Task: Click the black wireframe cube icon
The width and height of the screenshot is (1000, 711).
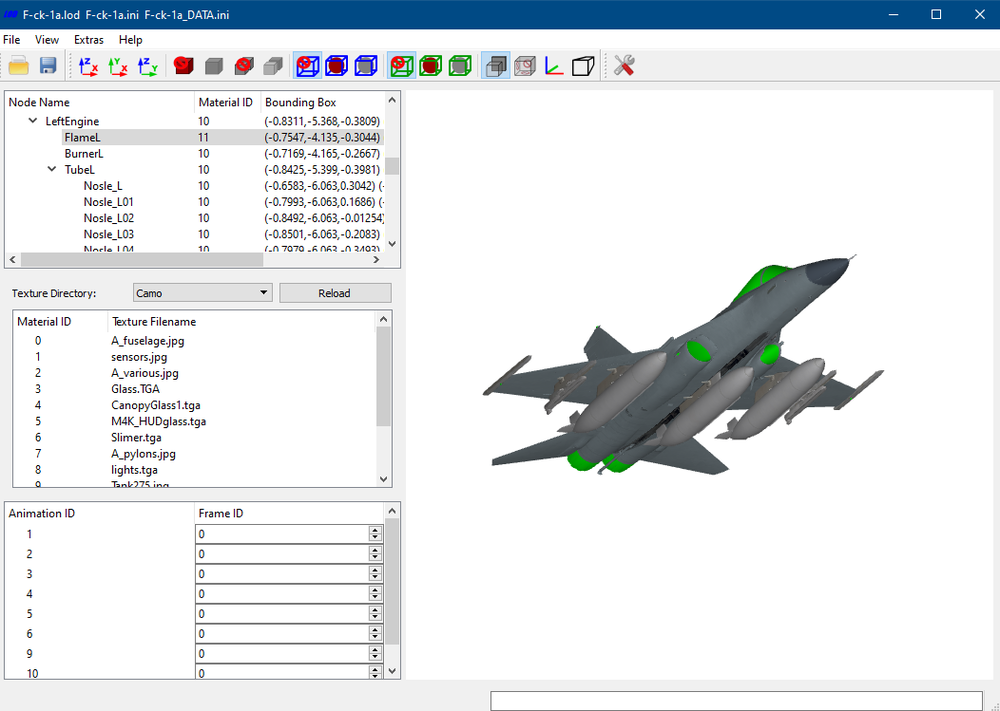Action: 584,66
